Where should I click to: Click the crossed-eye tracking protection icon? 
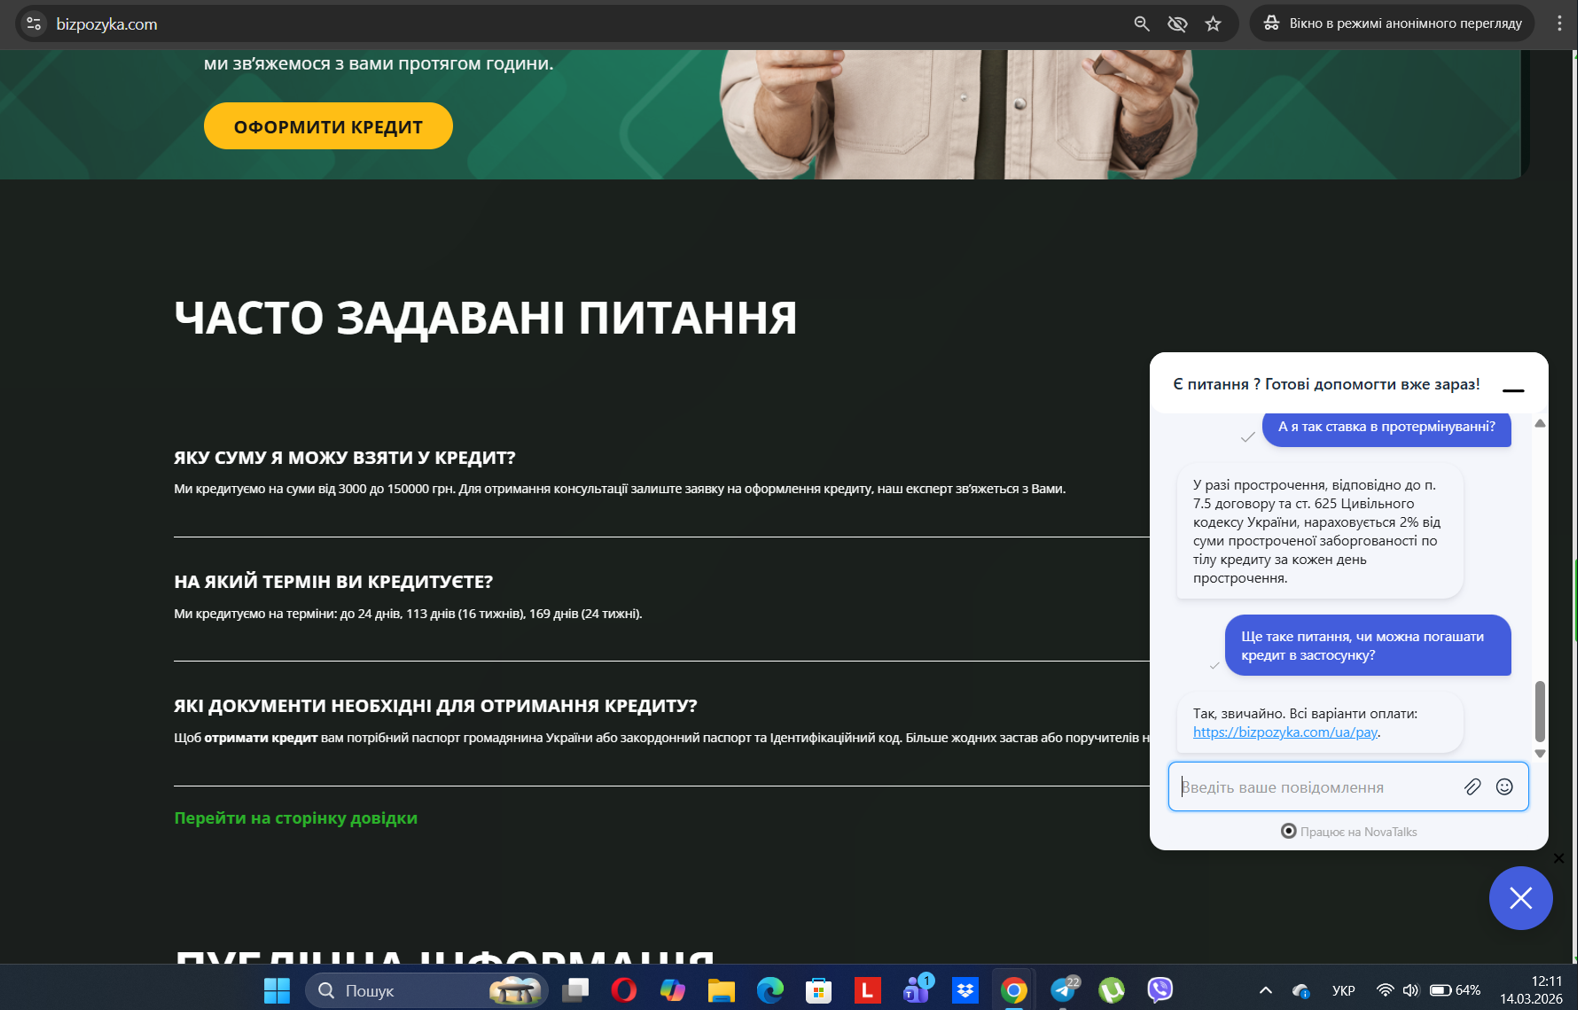click(x=1177, y=24)
